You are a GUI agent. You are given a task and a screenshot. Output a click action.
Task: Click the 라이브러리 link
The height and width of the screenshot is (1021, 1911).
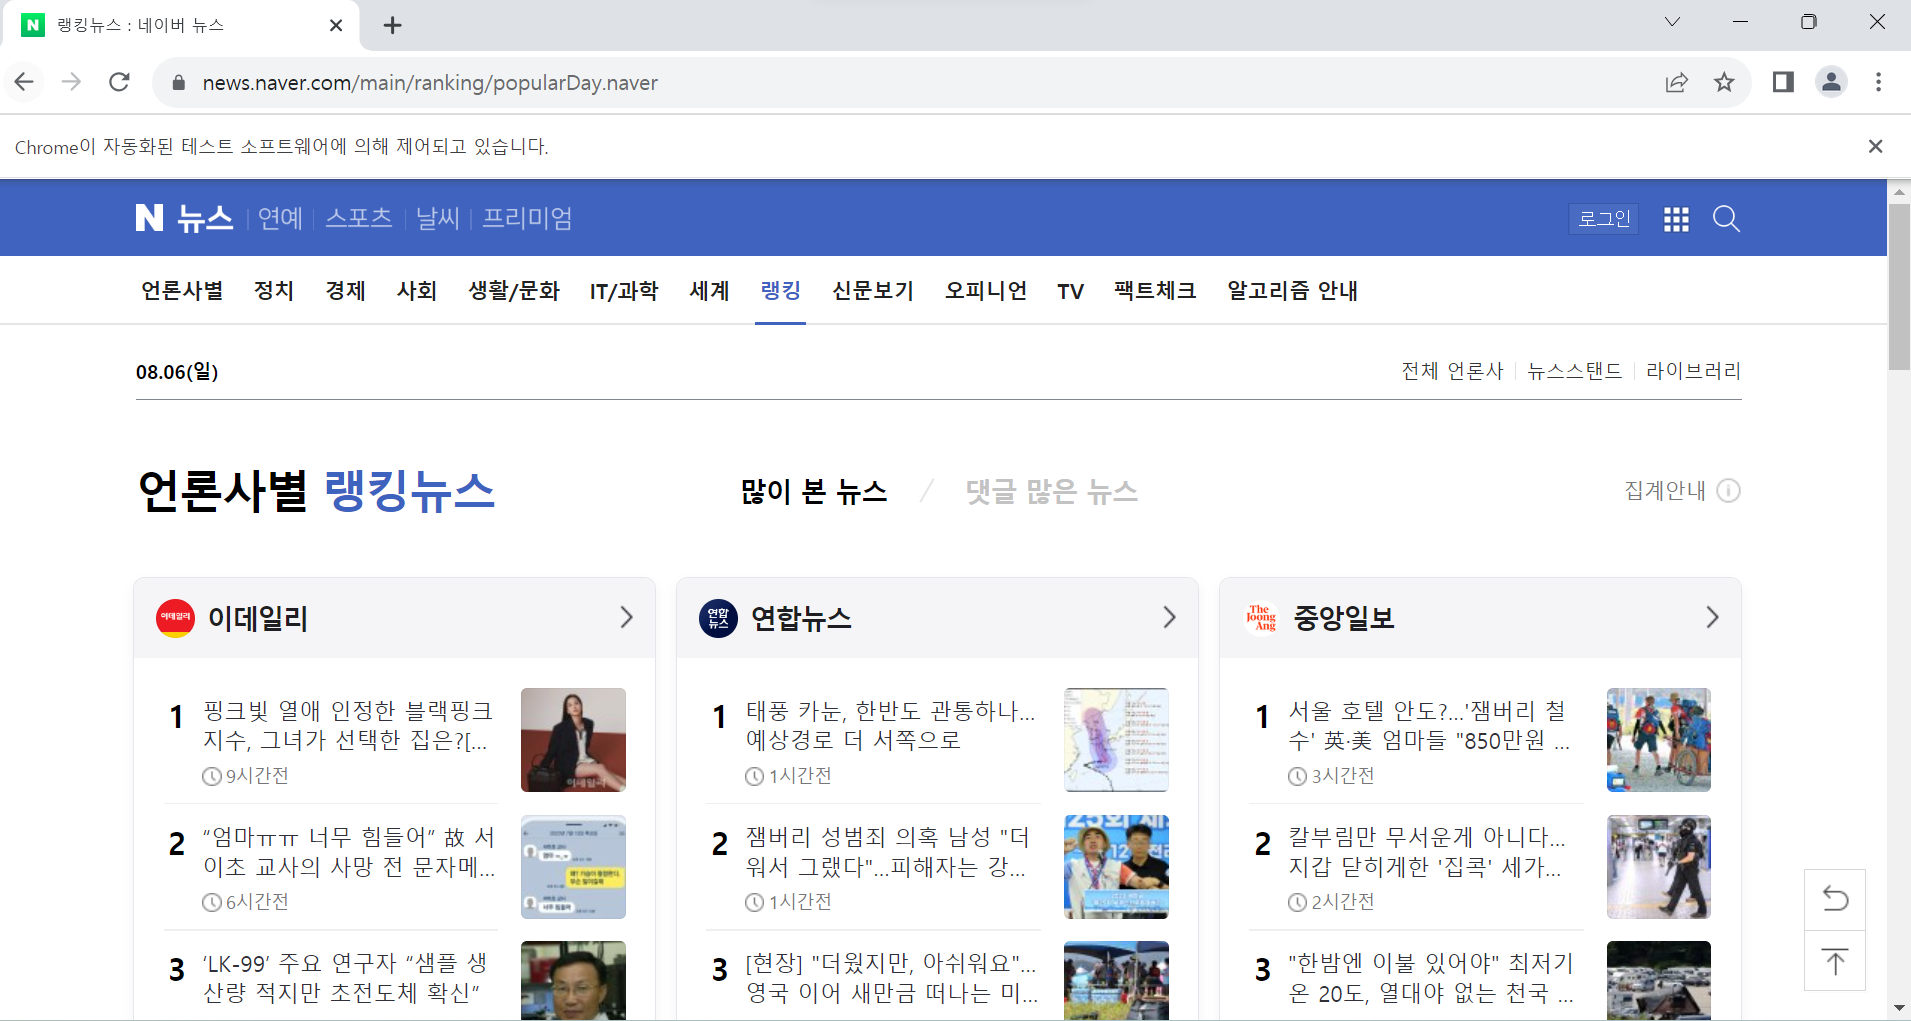point(1693,371)
